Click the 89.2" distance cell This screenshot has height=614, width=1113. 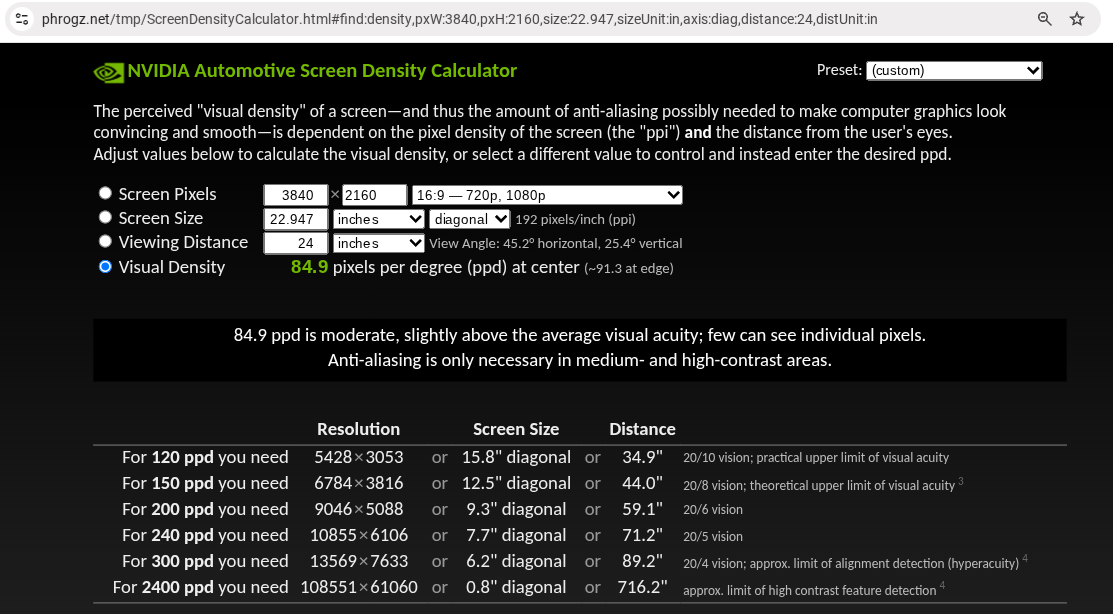(x=642, y=561)
